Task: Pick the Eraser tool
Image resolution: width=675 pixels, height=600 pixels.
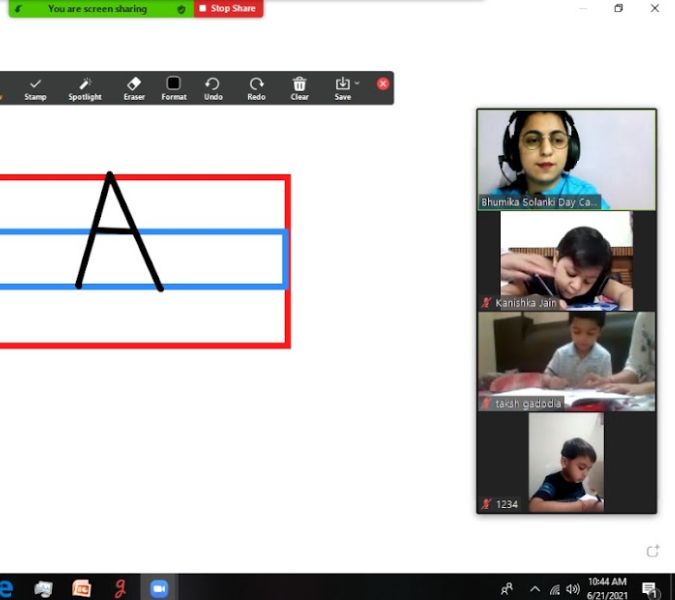Action: (x=134, y=88)
